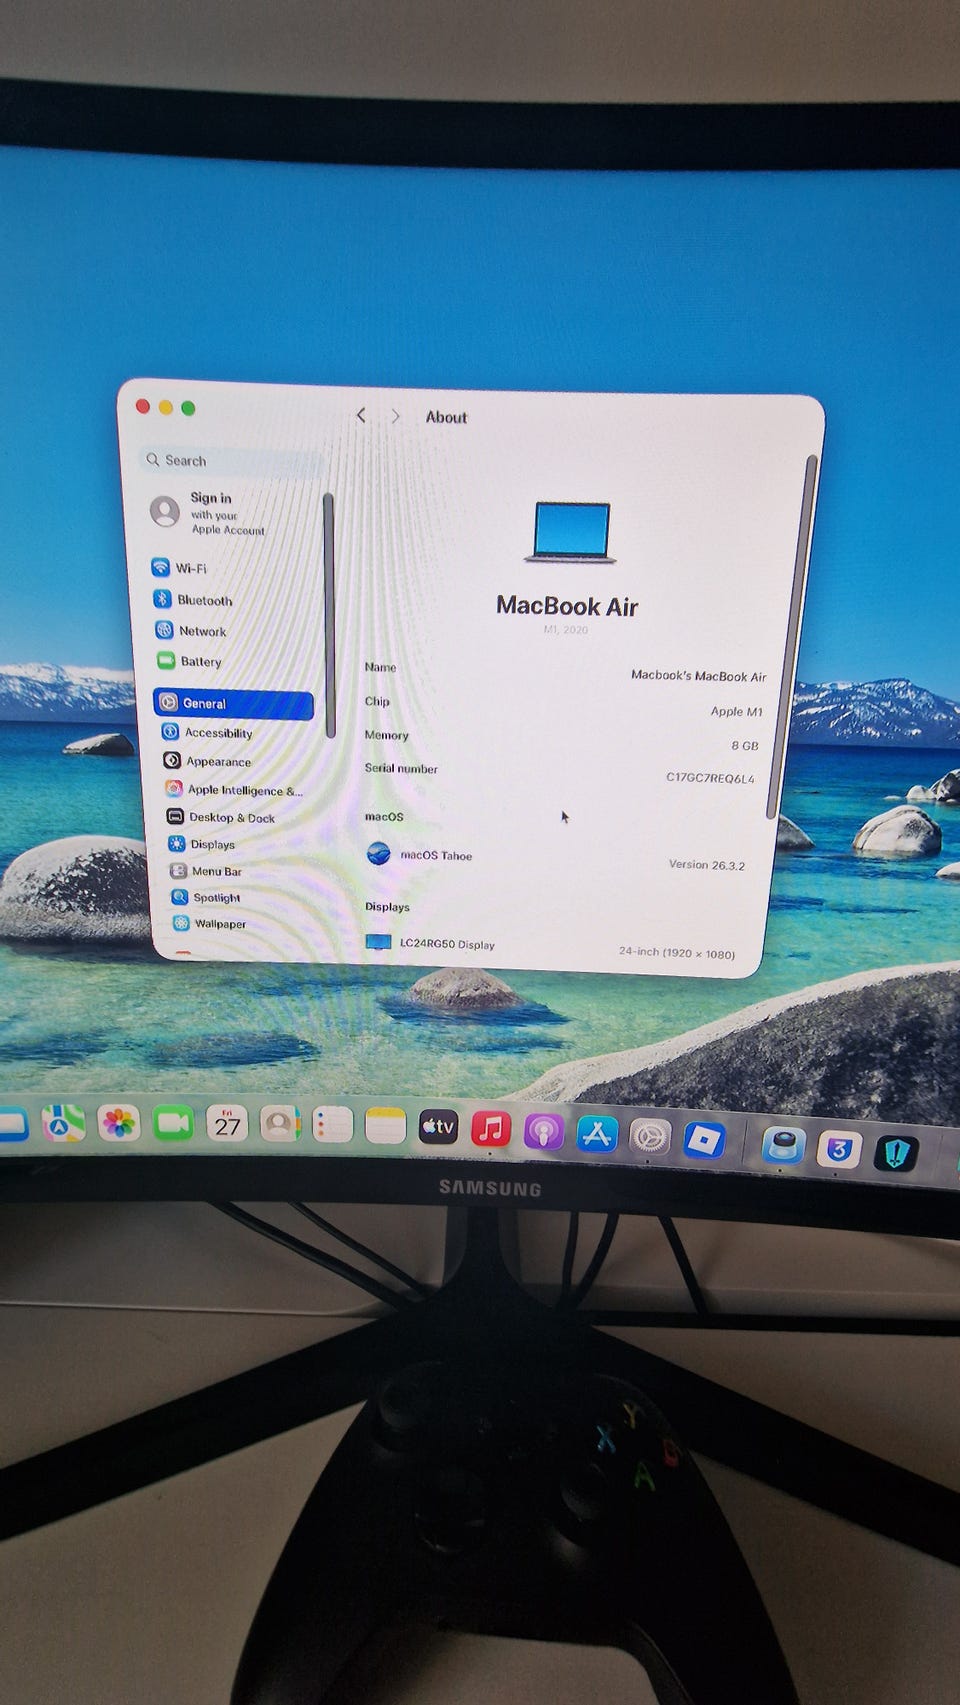This screenshot has width=960, height=1705.
Task: Click "24-inch (1920 × 1080)" text
Action: pos(677,953)
